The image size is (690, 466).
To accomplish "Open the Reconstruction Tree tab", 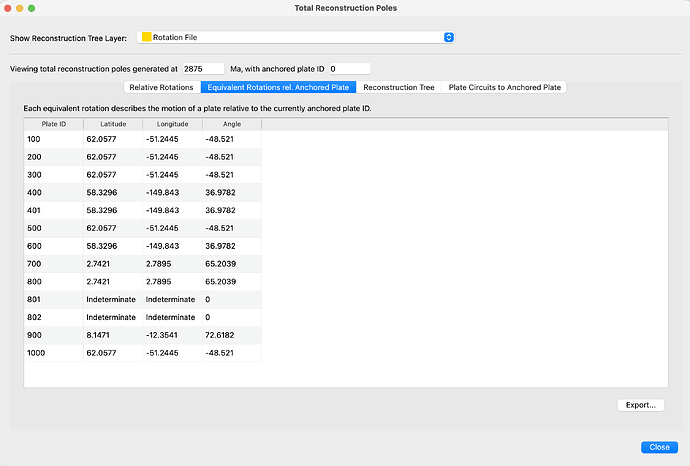I will pos(399,87).
